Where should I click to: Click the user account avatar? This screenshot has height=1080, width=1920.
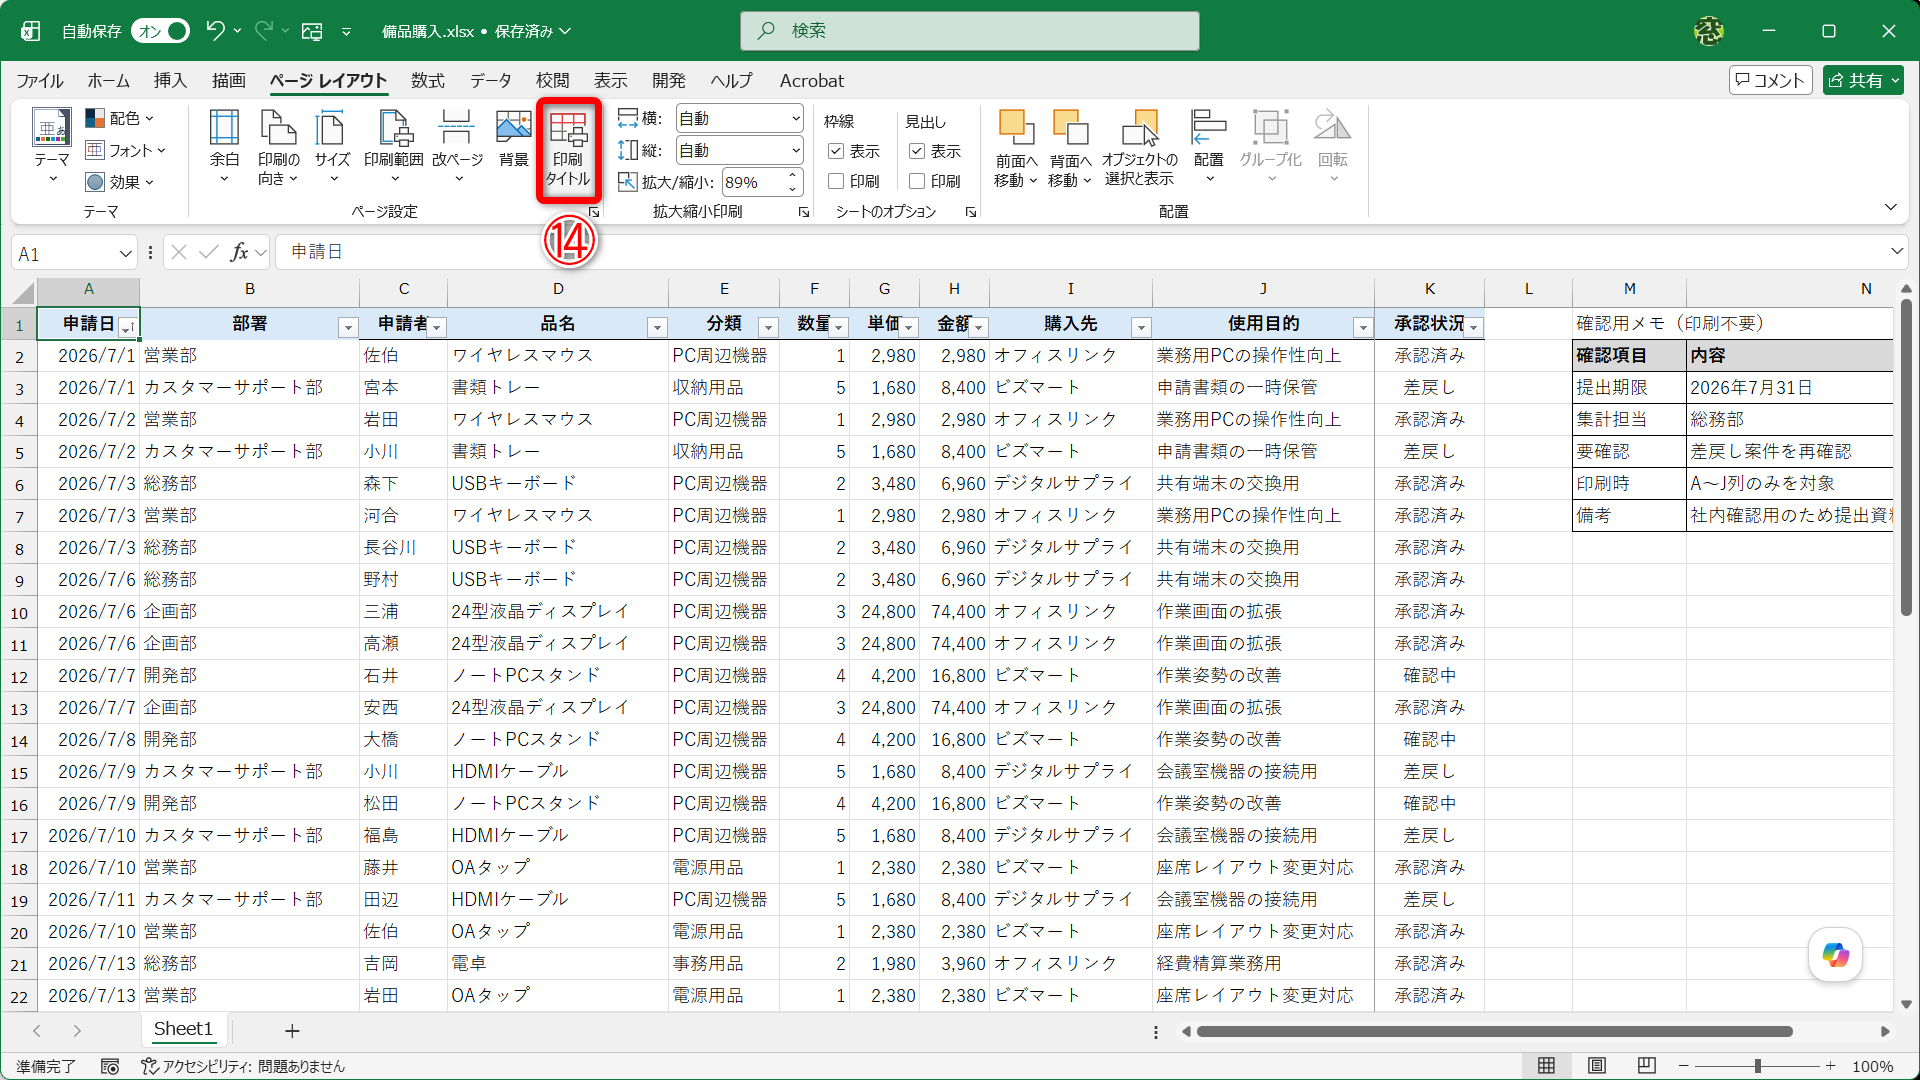(1709, 31)
